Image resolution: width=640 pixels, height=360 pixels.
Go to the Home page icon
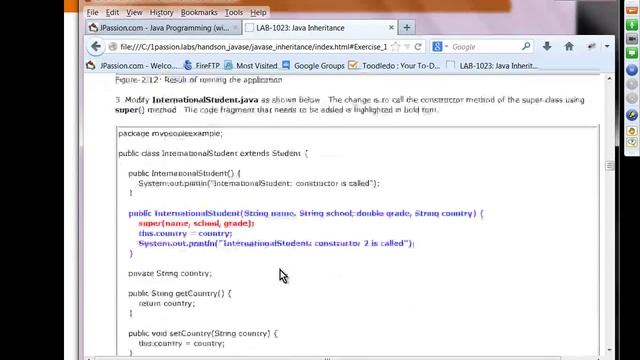click(569, 47)
